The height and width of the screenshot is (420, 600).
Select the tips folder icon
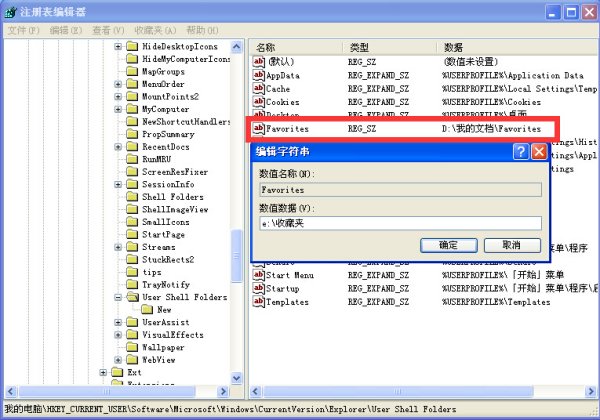132,272
